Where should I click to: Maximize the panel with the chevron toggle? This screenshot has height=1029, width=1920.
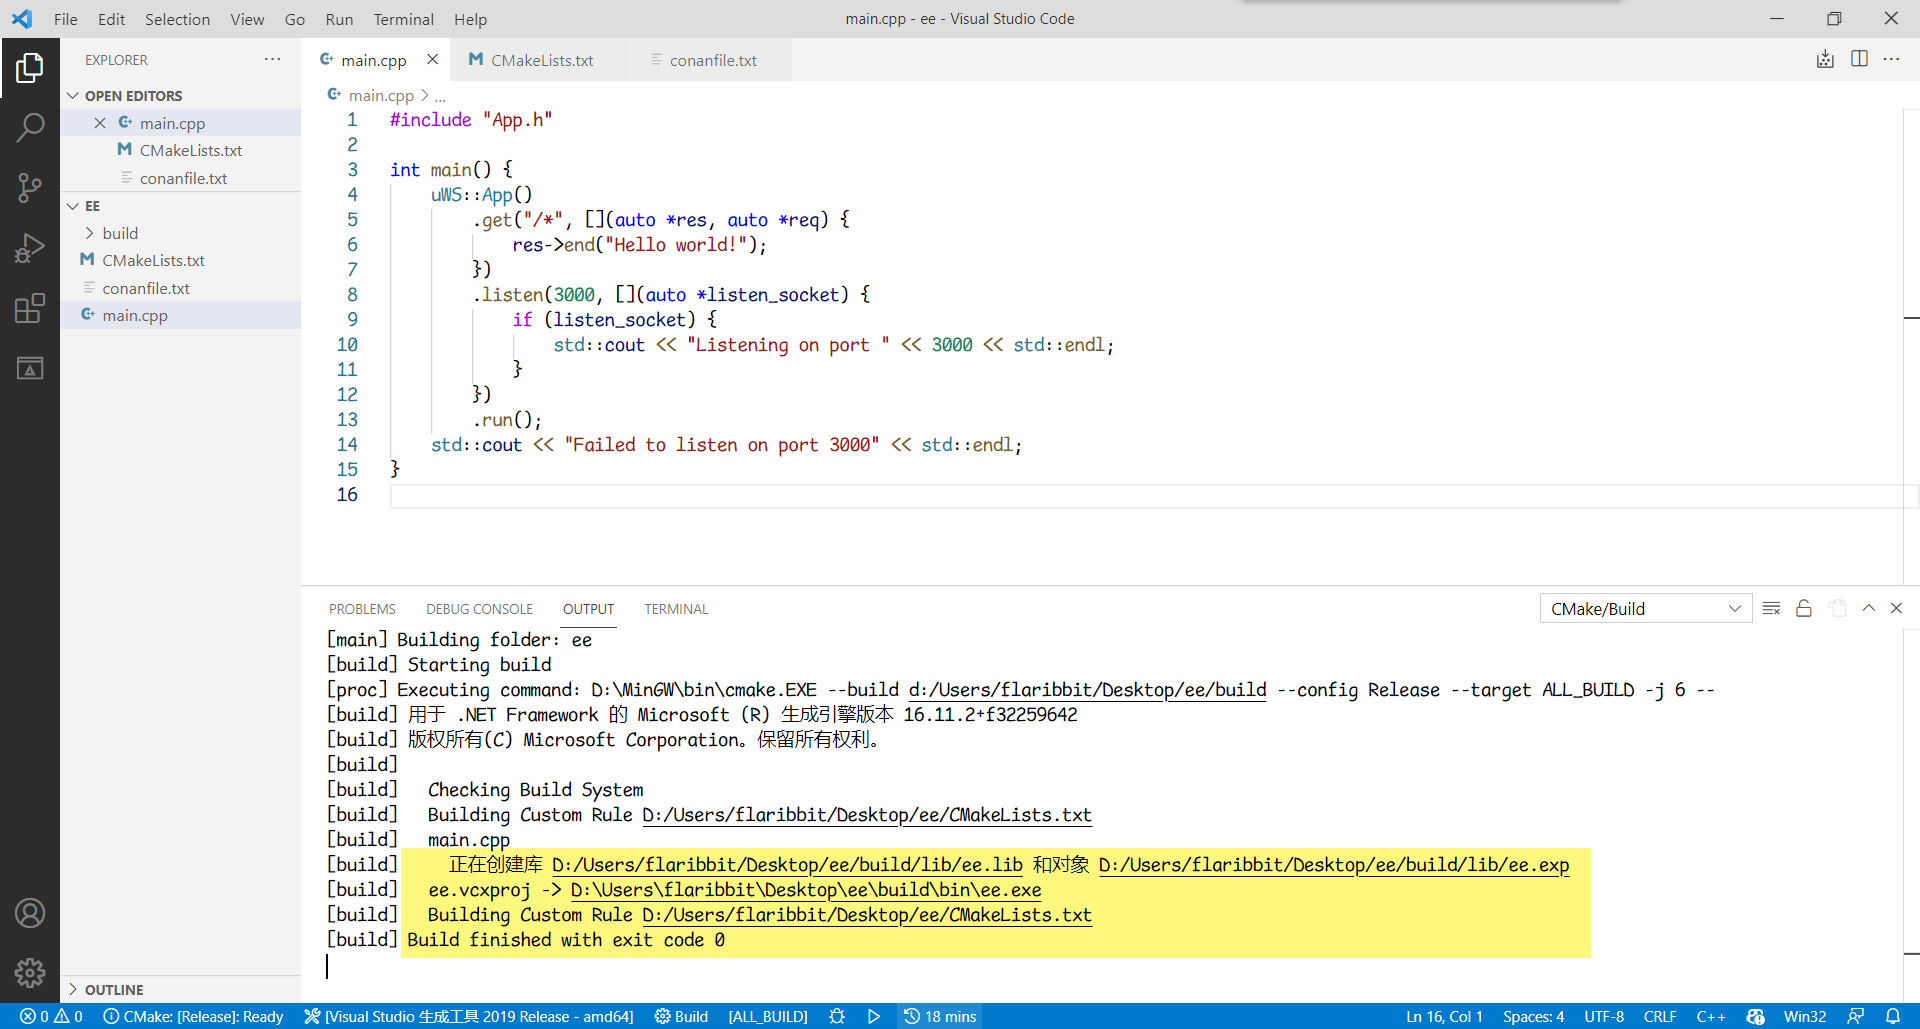click(x=1868, y=608)
